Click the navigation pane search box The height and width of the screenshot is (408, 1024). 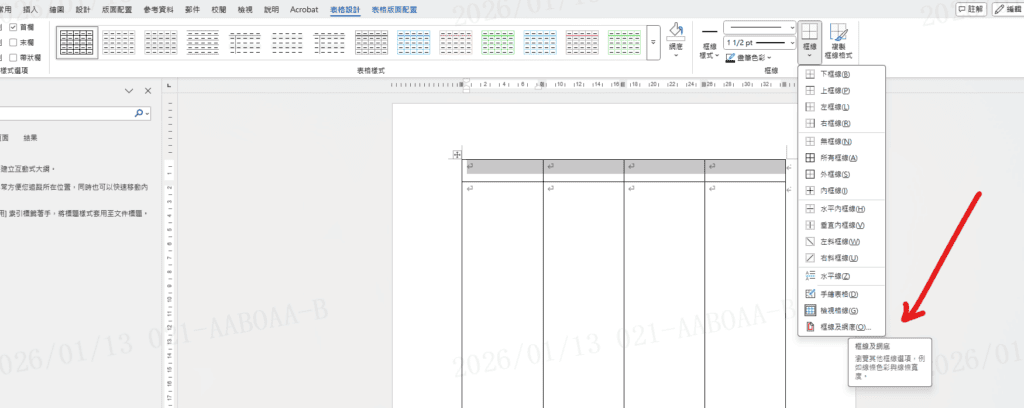click(x=70, y=115)
